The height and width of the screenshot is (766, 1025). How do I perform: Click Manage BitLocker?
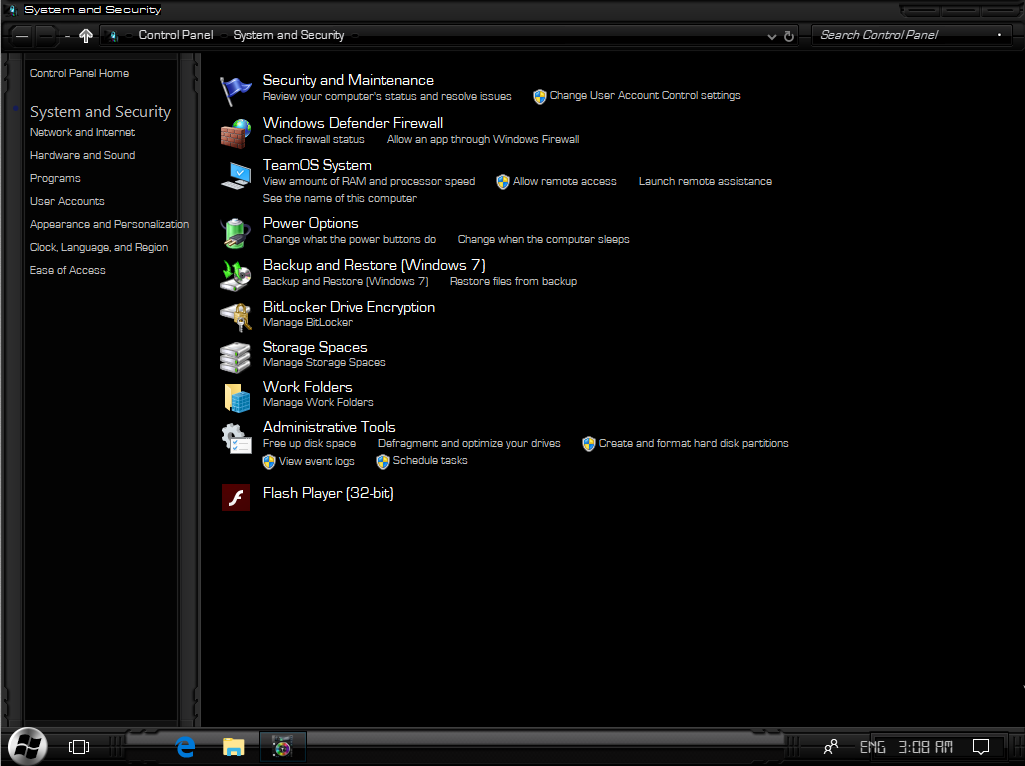point(307,322)
